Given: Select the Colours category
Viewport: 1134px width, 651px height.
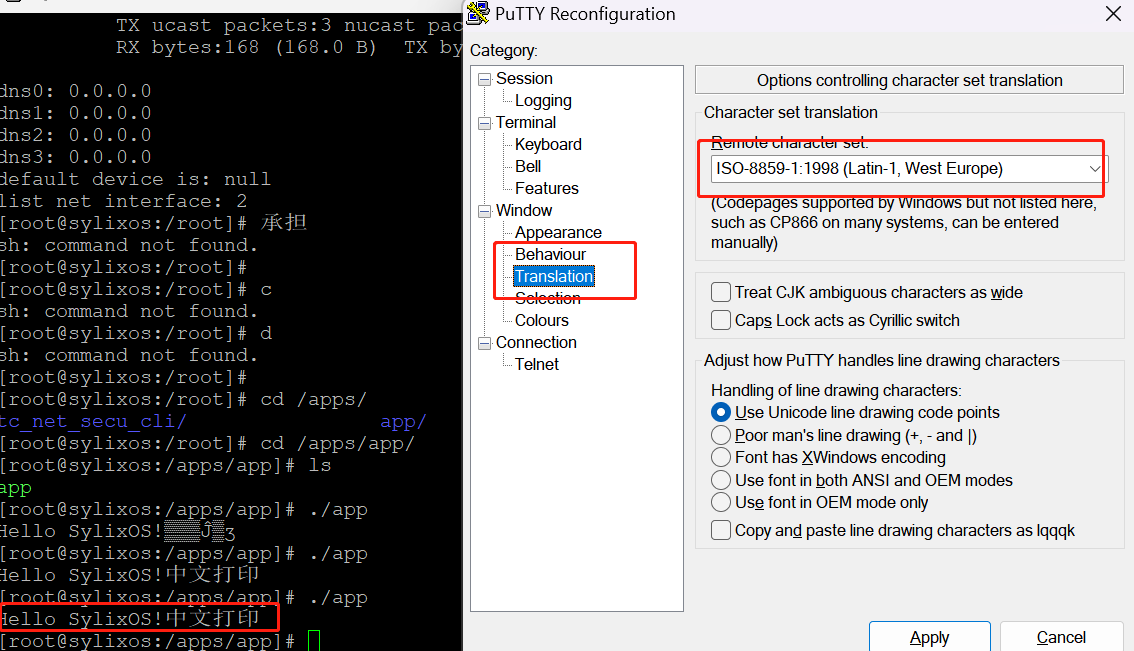Looking at the screenshot, I should tap(542, 320).
